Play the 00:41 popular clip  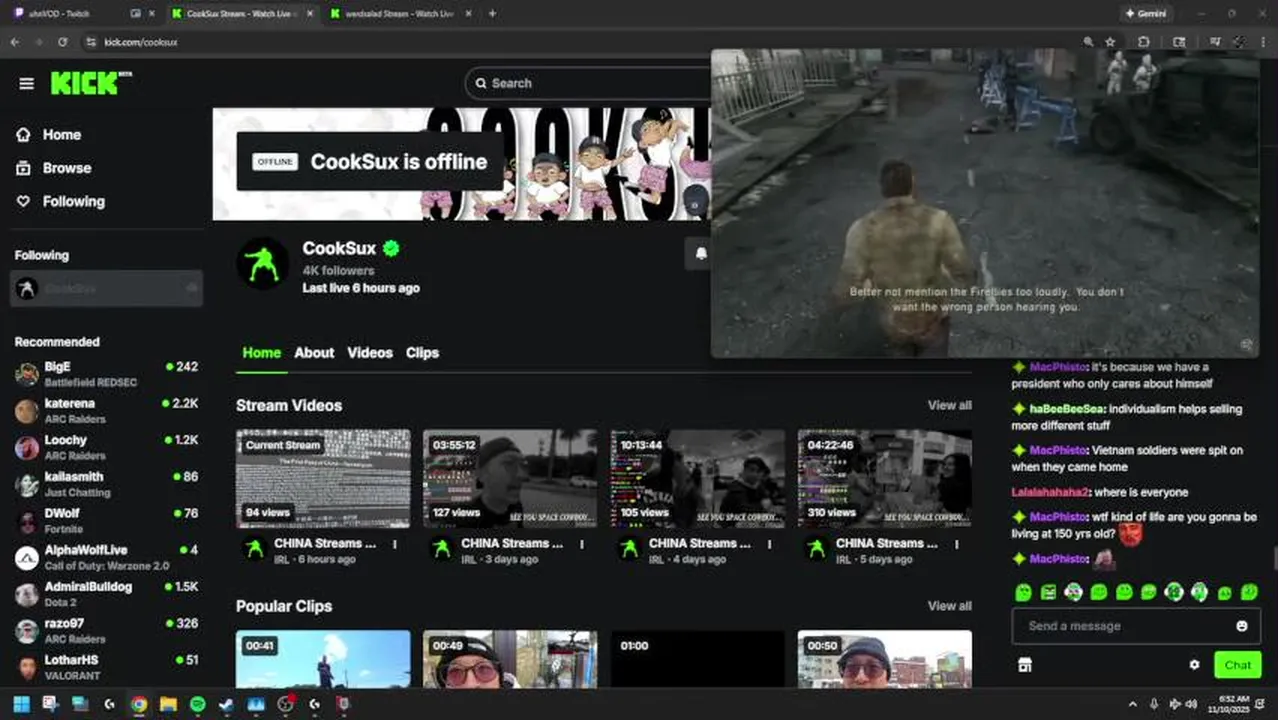click(323, 658)
